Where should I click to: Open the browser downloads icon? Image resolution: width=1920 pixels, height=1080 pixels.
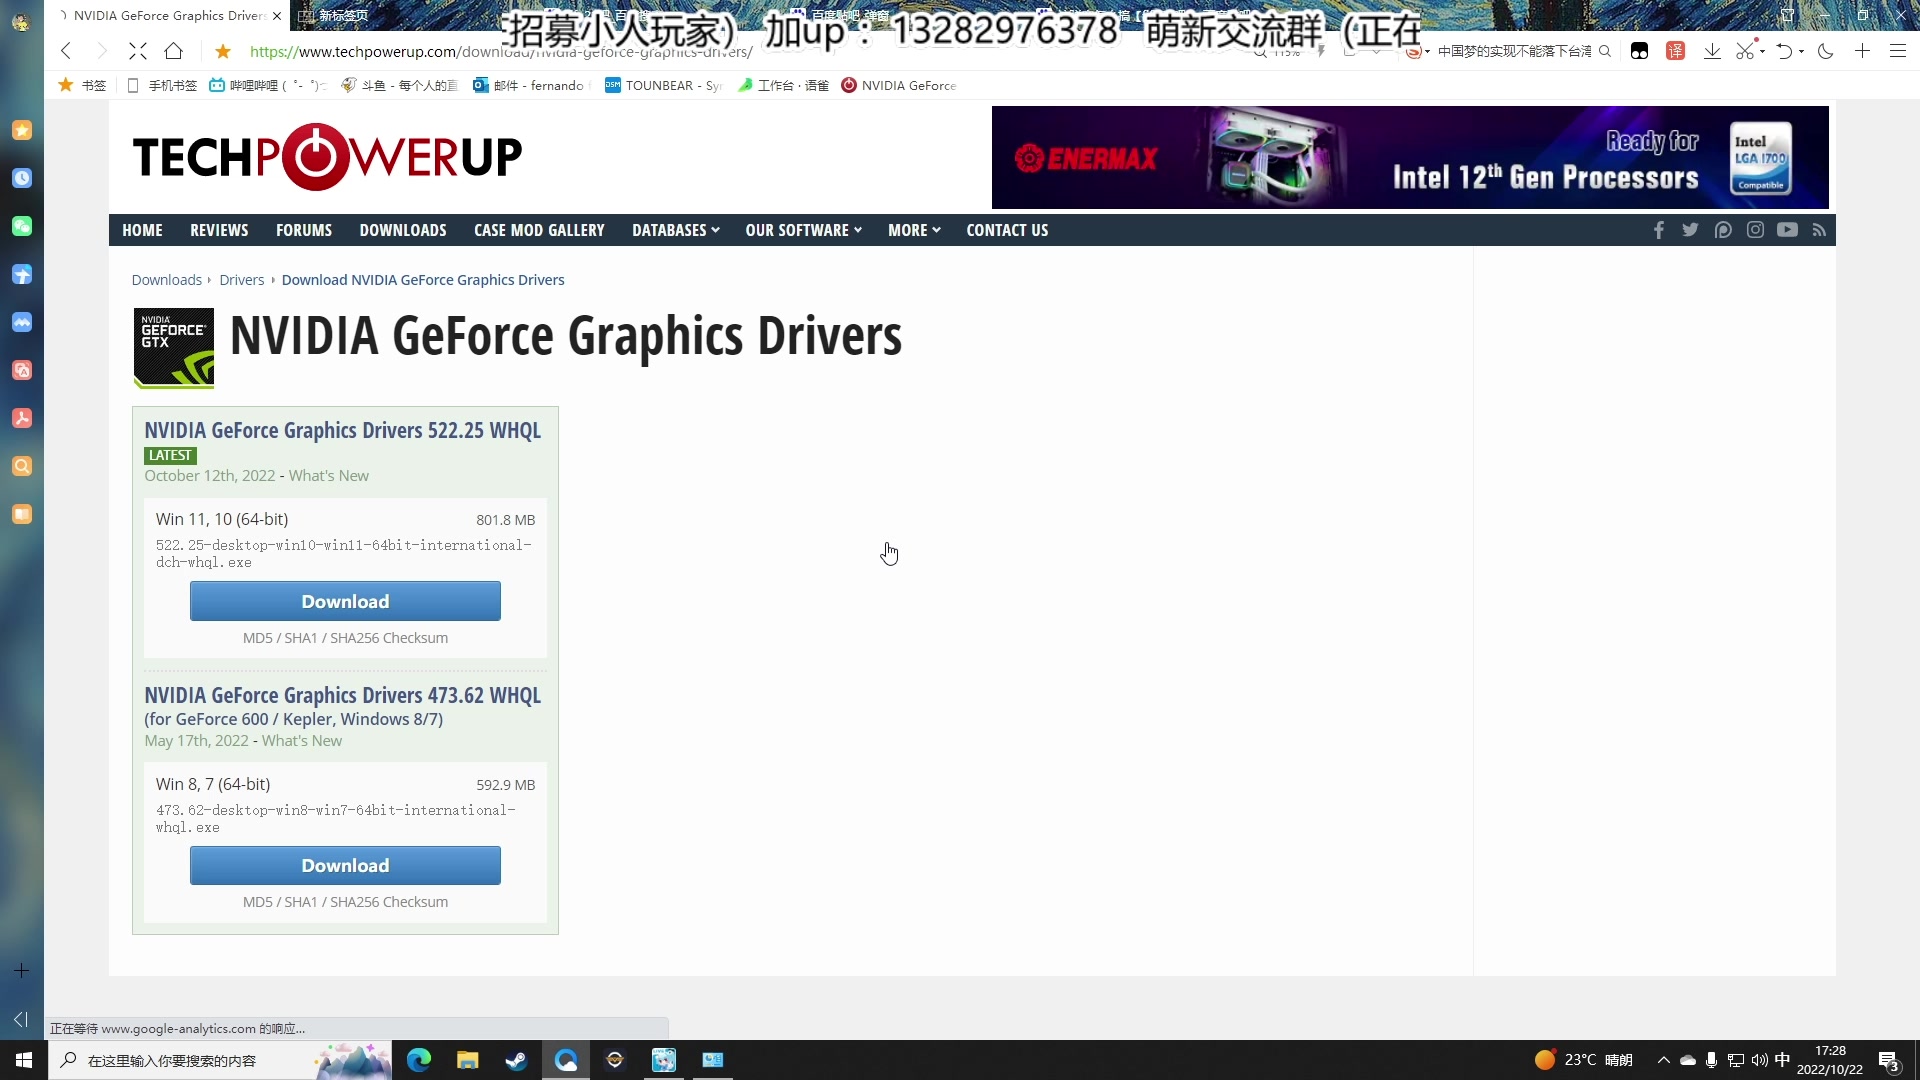tap(1713, 50)
